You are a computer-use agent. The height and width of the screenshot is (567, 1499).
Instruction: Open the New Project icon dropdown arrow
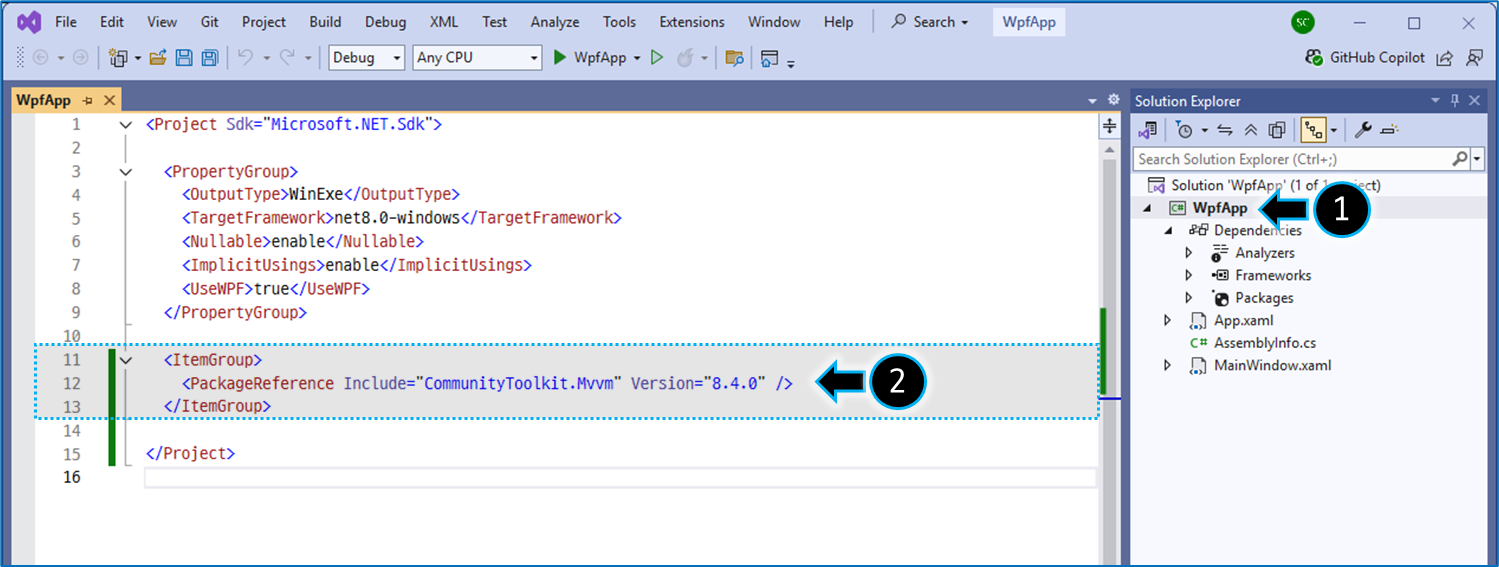[x=137, y=59]
